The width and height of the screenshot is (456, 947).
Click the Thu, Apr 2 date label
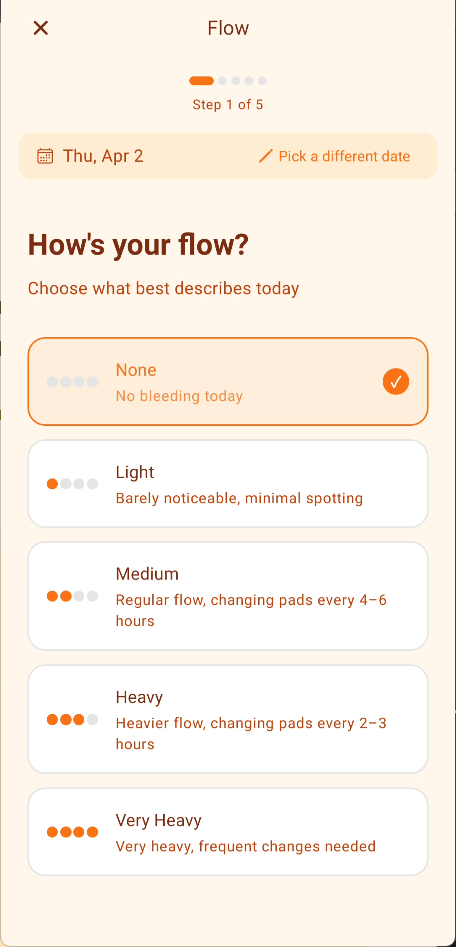point(103,156)
